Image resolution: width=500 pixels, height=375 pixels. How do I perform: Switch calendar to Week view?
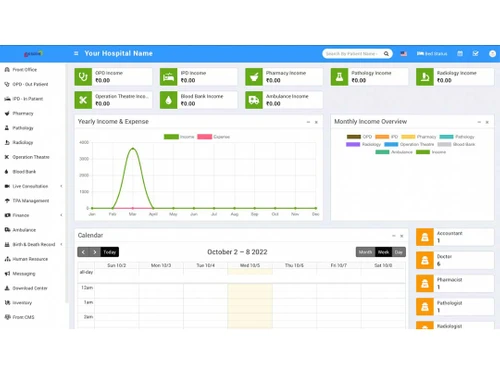tap(384, 252)
